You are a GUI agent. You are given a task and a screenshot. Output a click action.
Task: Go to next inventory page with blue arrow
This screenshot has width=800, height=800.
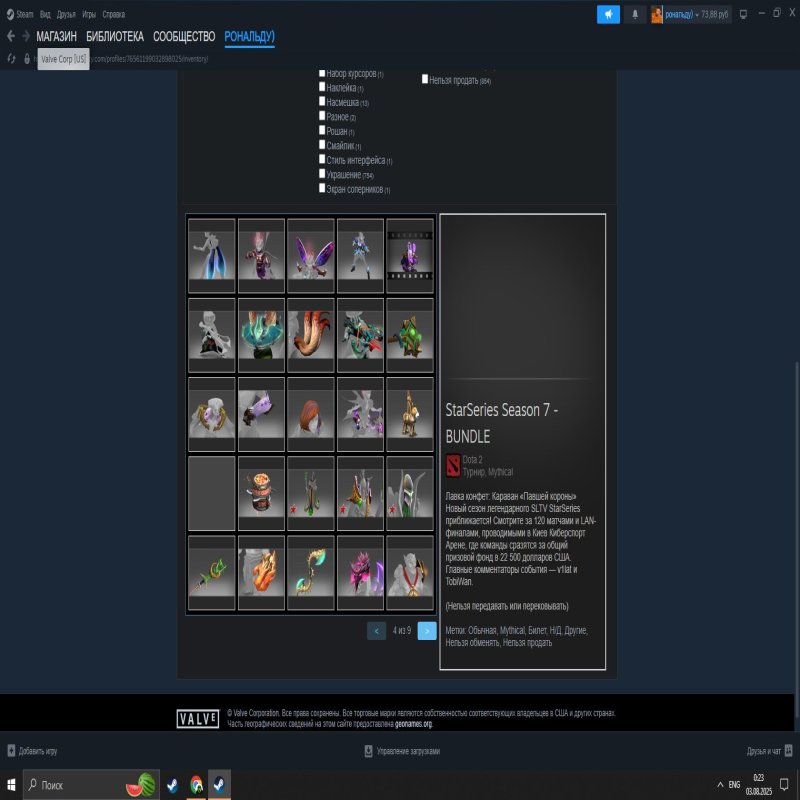point(425,631)
